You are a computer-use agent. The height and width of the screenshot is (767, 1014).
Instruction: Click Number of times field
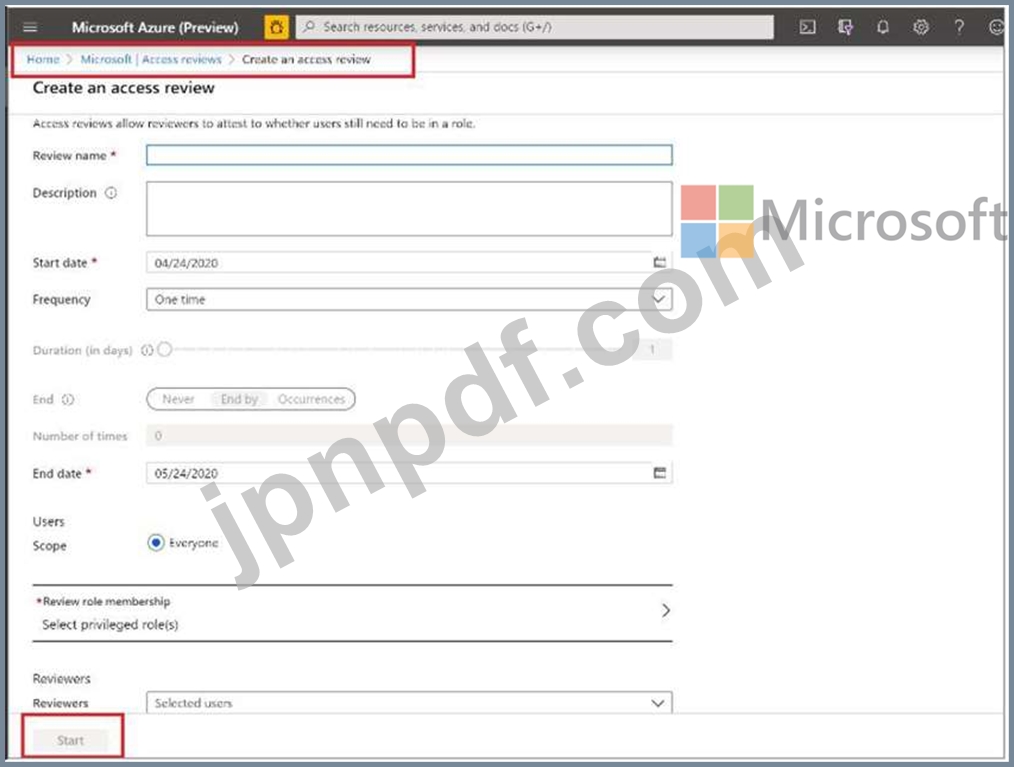click(x=409, y=436)
